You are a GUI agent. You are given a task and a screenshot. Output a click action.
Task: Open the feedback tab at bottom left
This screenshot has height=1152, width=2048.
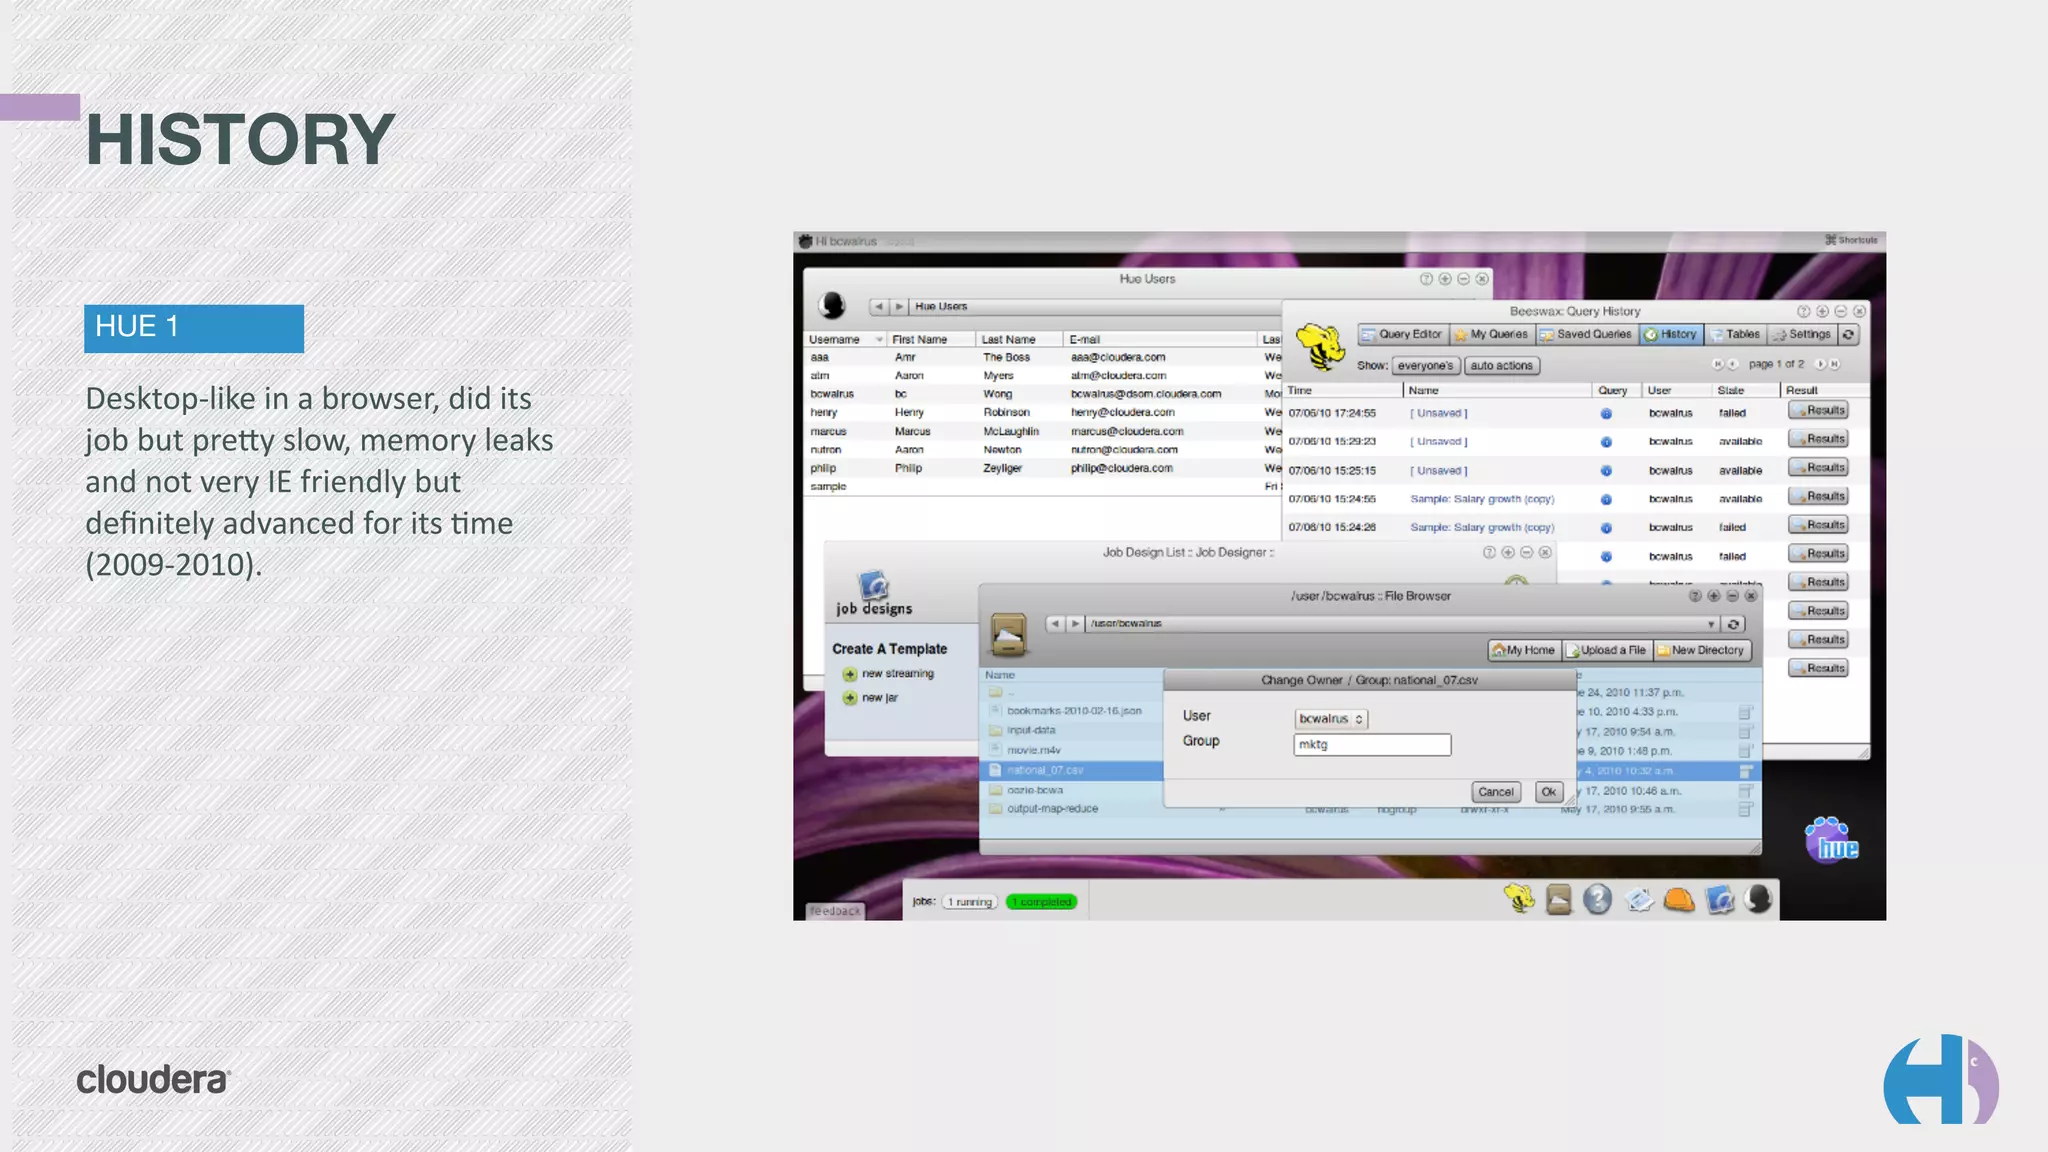[835, 911]
